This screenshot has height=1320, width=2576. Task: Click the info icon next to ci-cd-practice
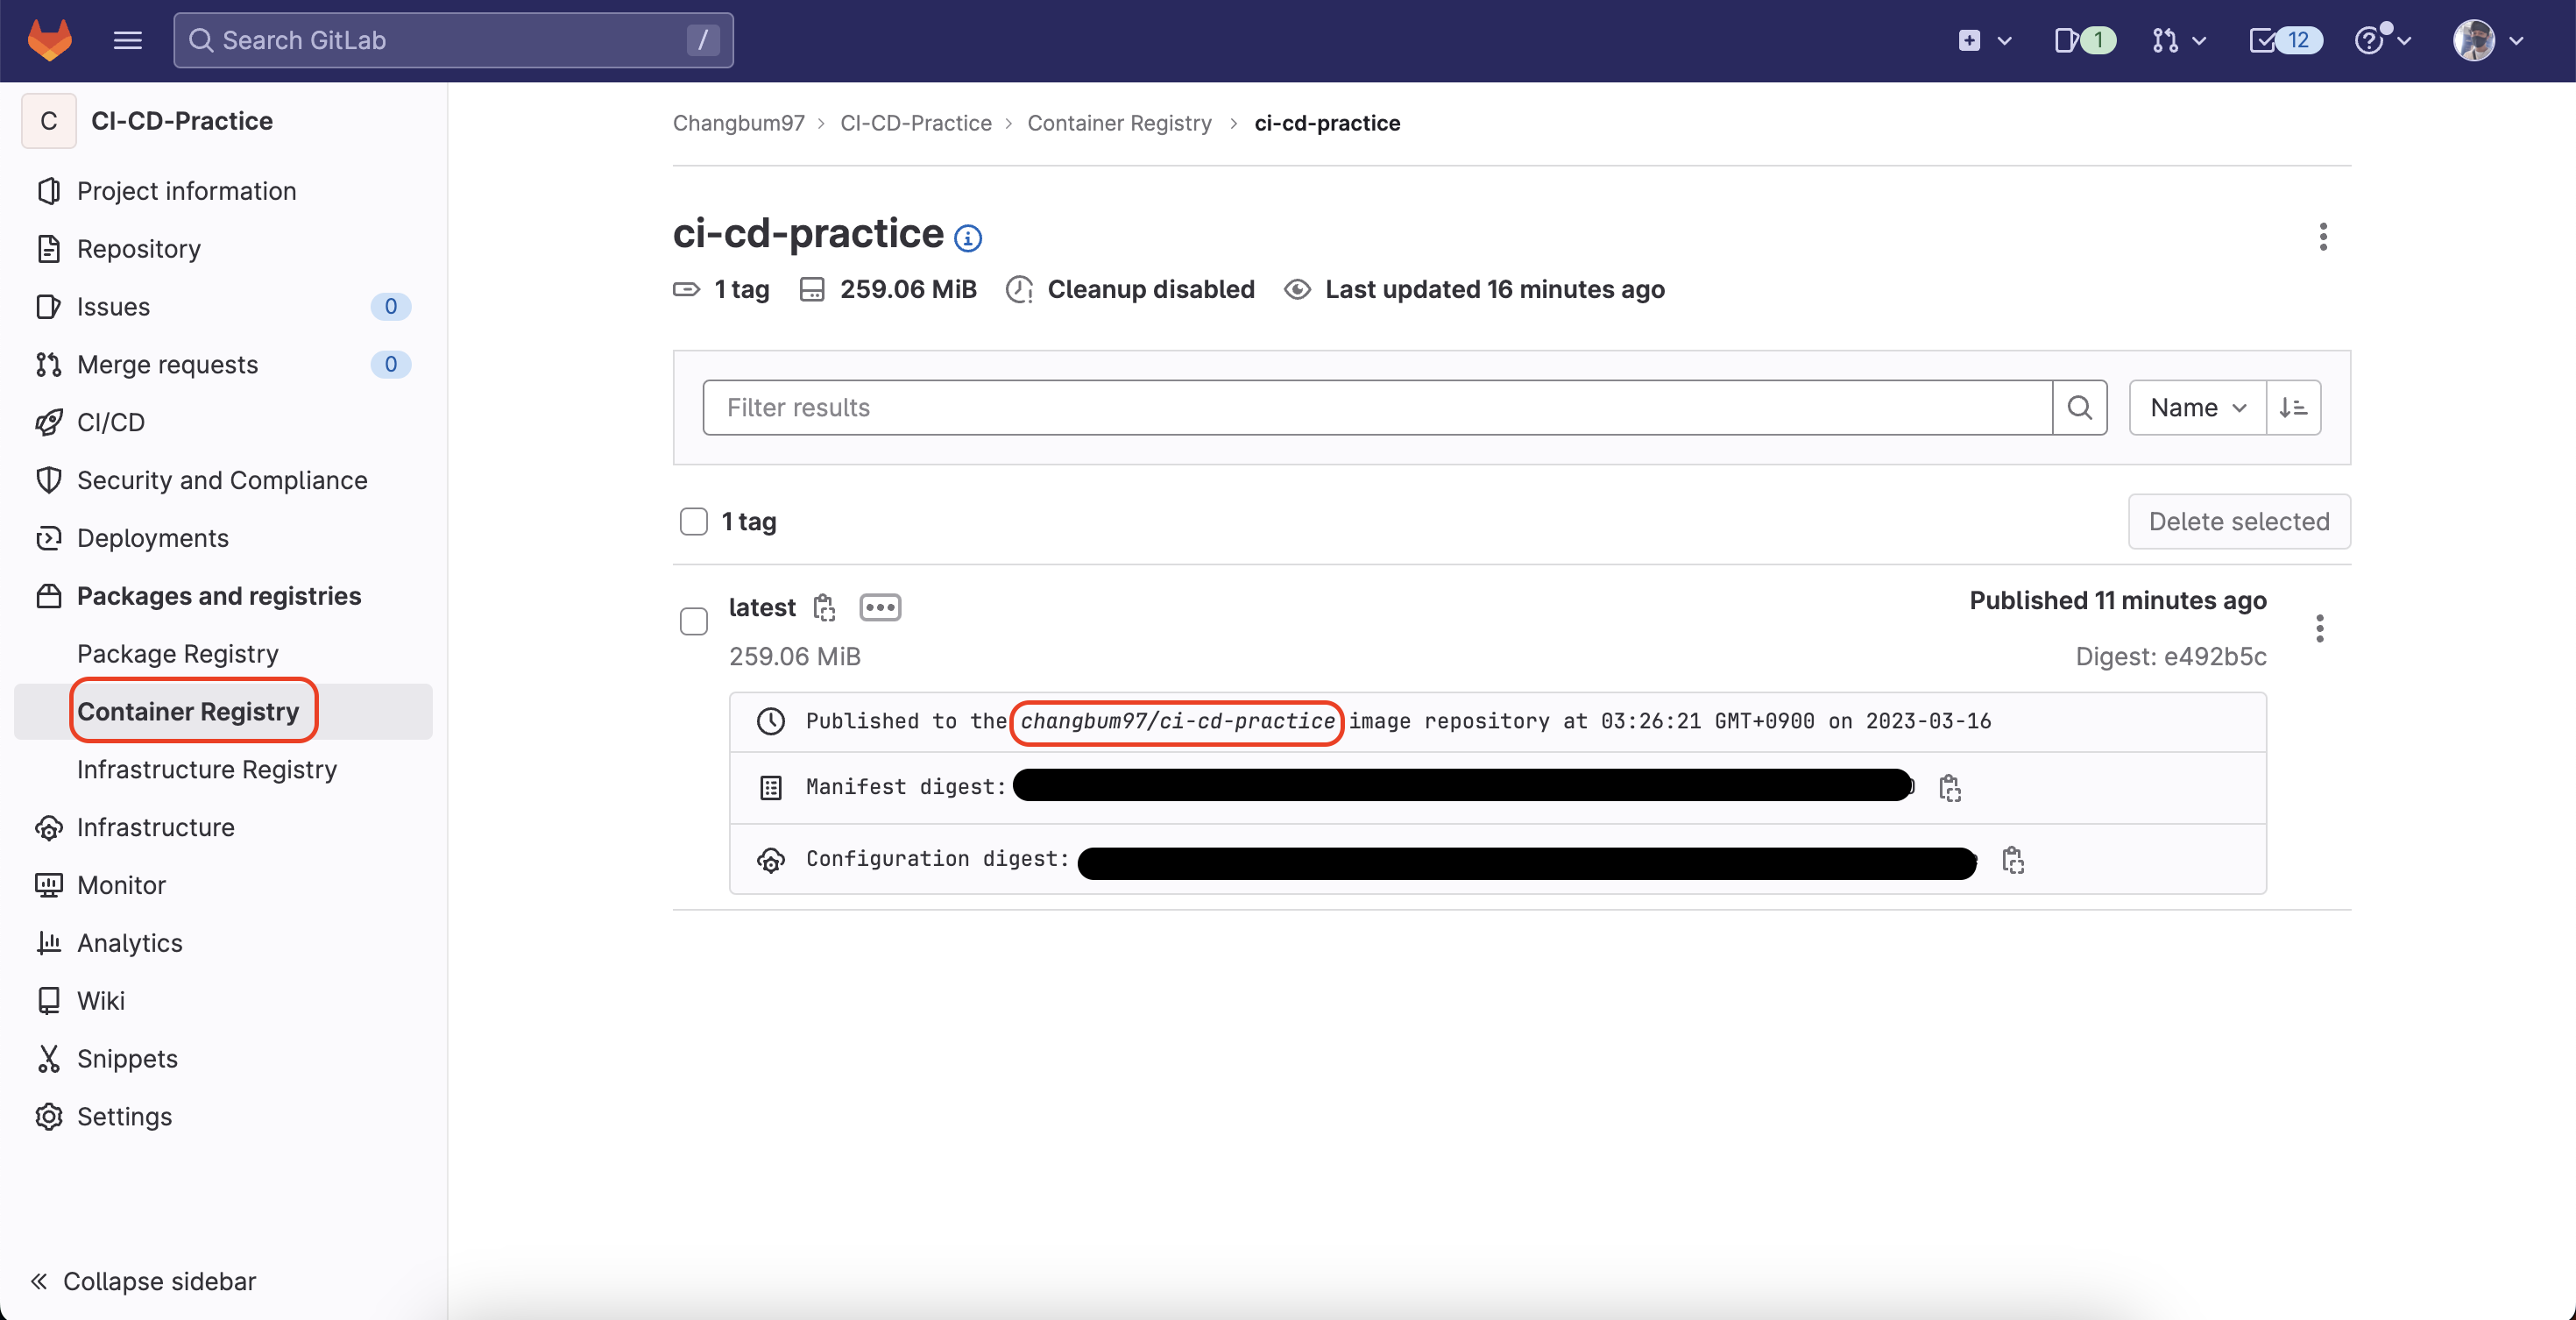(x=967, y=238)
